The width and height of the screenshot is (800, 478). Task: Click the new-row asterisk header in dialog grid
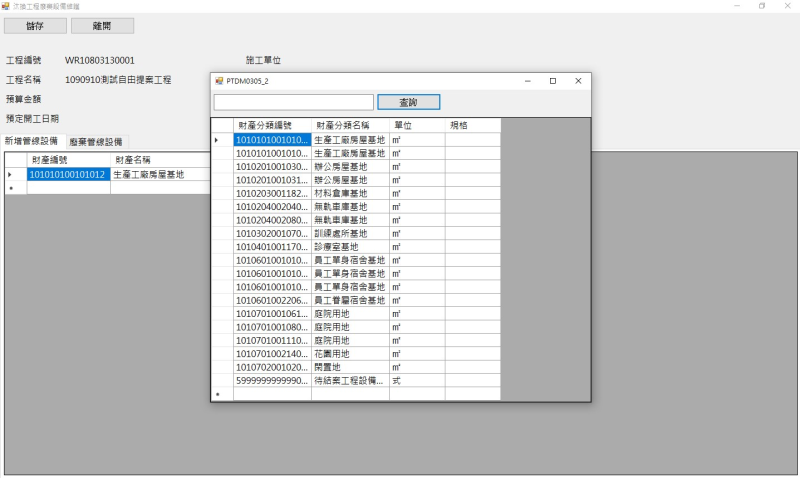point(222,394)
